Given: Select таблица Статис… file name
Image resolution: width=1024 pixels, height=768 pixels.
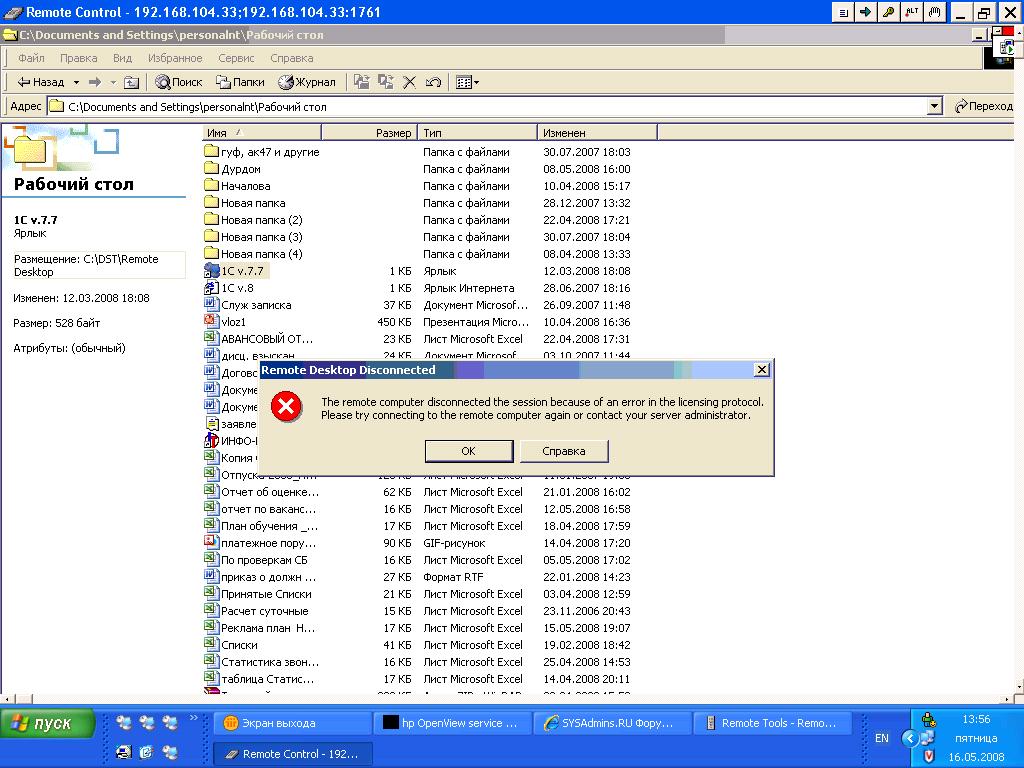Looking at the screenshot, I should [267, 679].
